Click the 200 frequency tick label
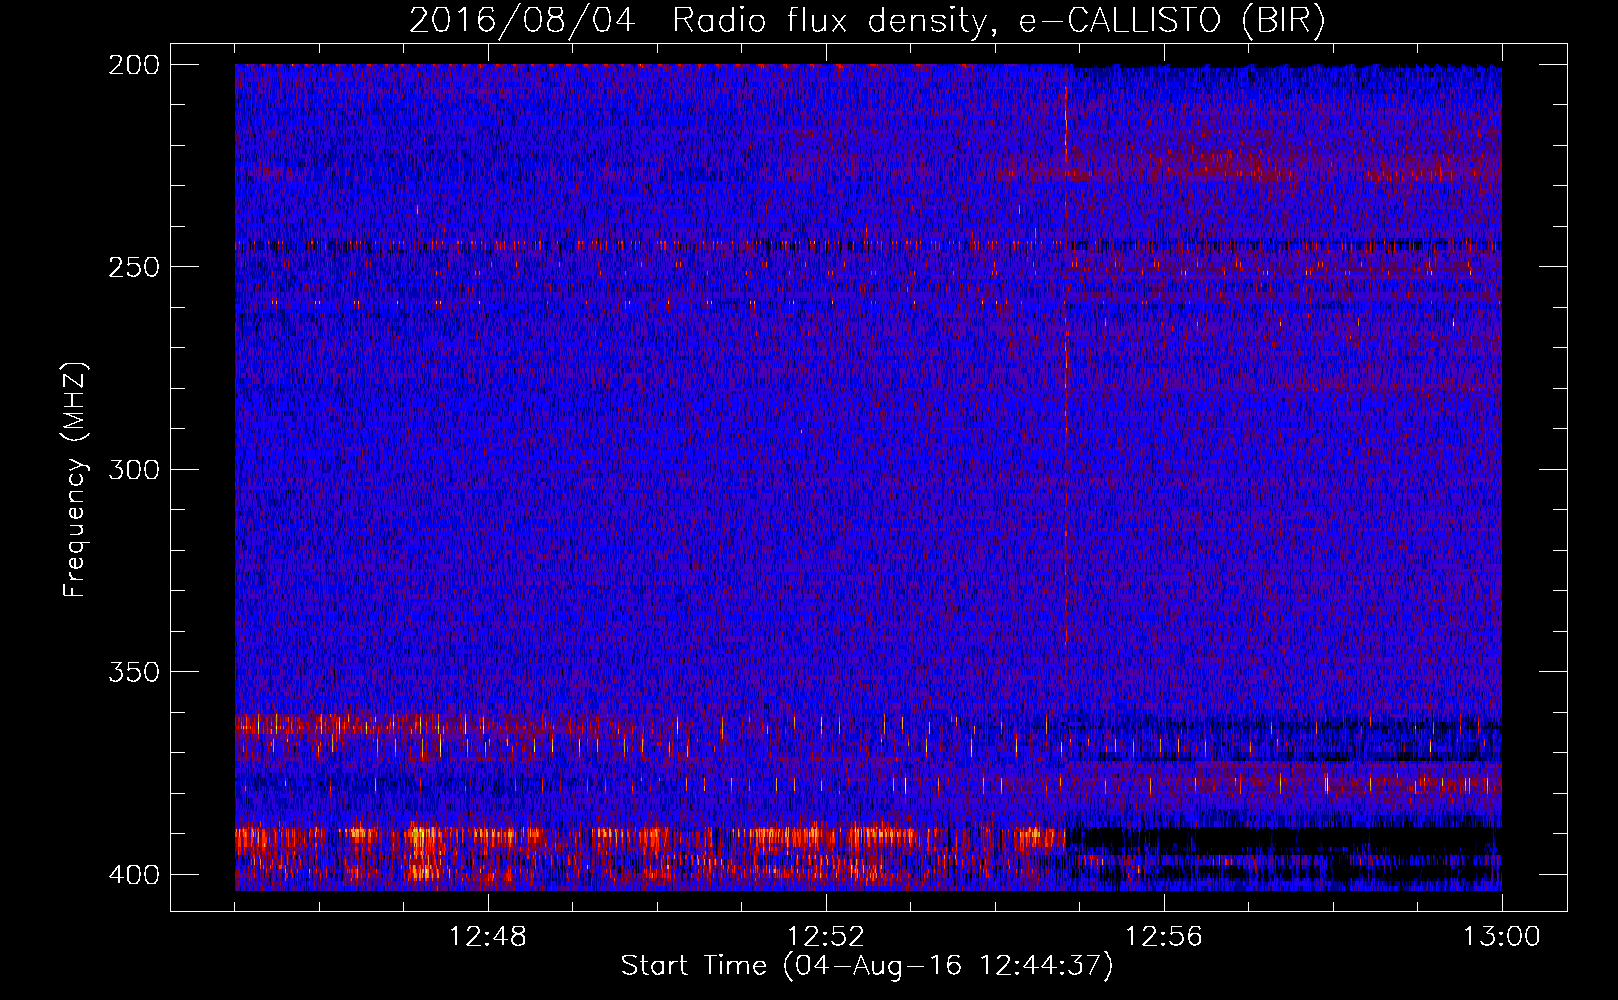The width and height of the screenshot is (1618, 1000). (x=133, y=65)
